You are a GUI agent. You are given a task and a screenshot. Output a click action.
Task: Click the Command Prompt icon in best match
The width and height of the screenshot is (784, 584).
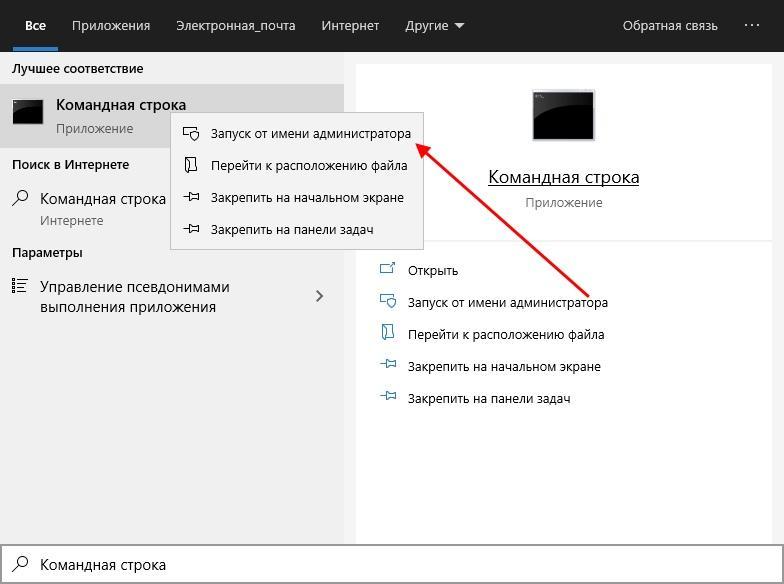click(x=28, y=112)
